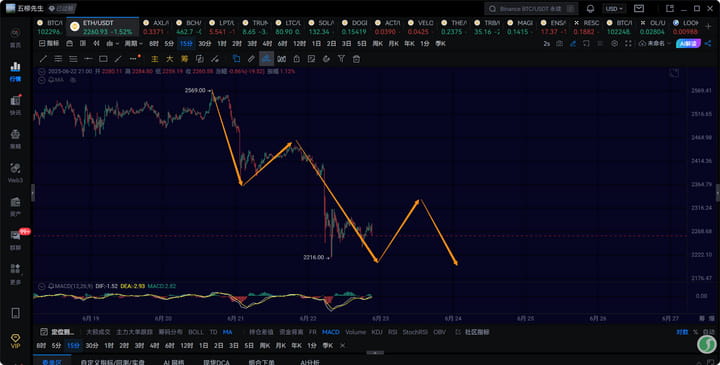Expand the 周期 period dropdown

134,44
